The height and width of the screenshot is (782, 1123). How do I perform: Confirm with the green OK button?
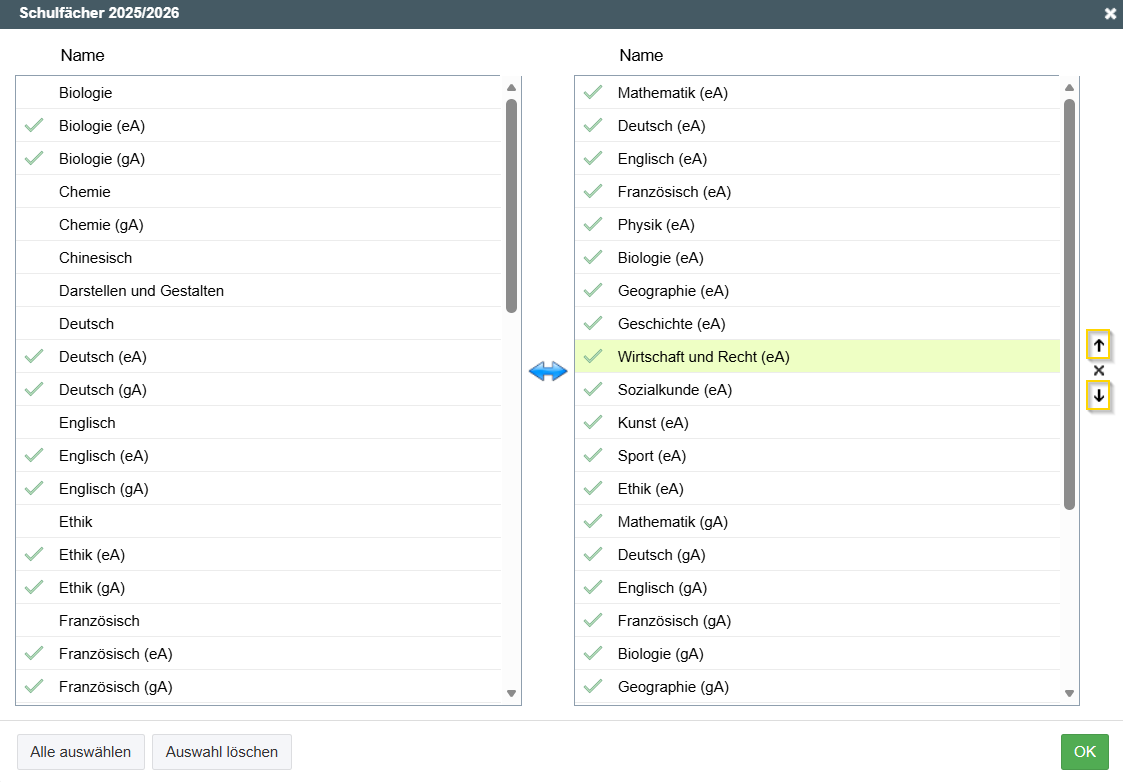point(1084,752)
